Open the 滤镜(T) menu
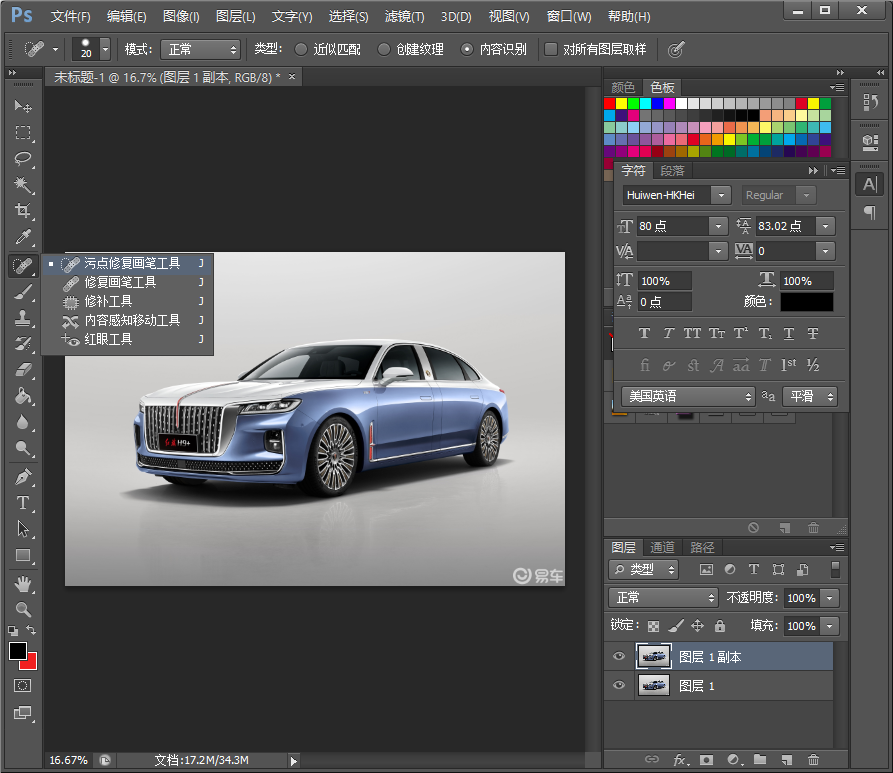893x773 pixels. (x=404, y=17)
